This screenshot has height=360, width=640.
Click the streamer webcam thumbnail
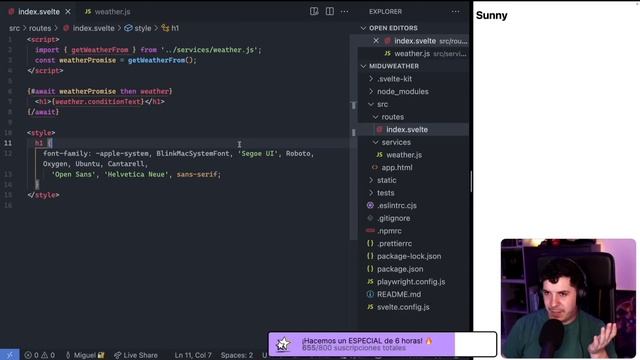[x=568, y=298]
